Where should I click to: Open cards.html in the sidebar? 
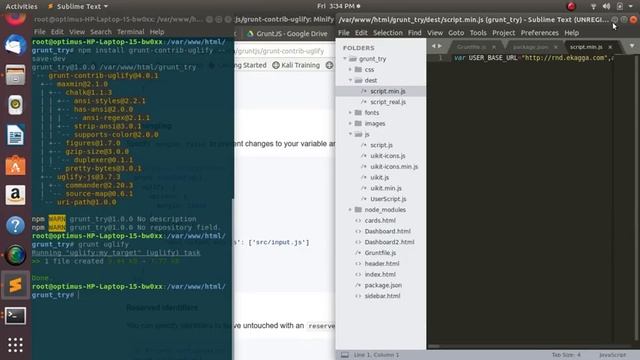point(380,220)
